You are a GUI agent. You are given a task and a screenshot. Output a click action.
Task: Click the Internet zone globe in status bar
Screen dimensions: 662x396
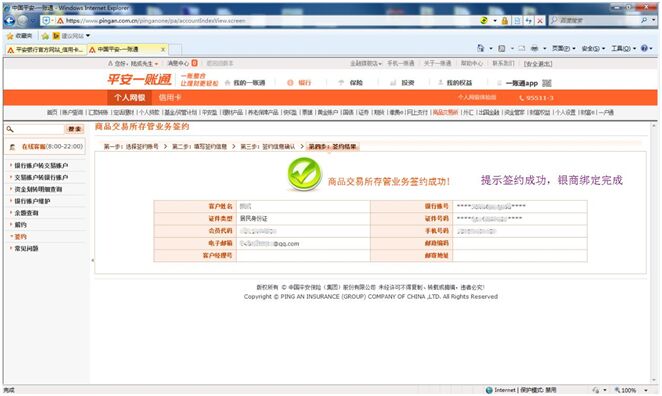click(489, 390)
